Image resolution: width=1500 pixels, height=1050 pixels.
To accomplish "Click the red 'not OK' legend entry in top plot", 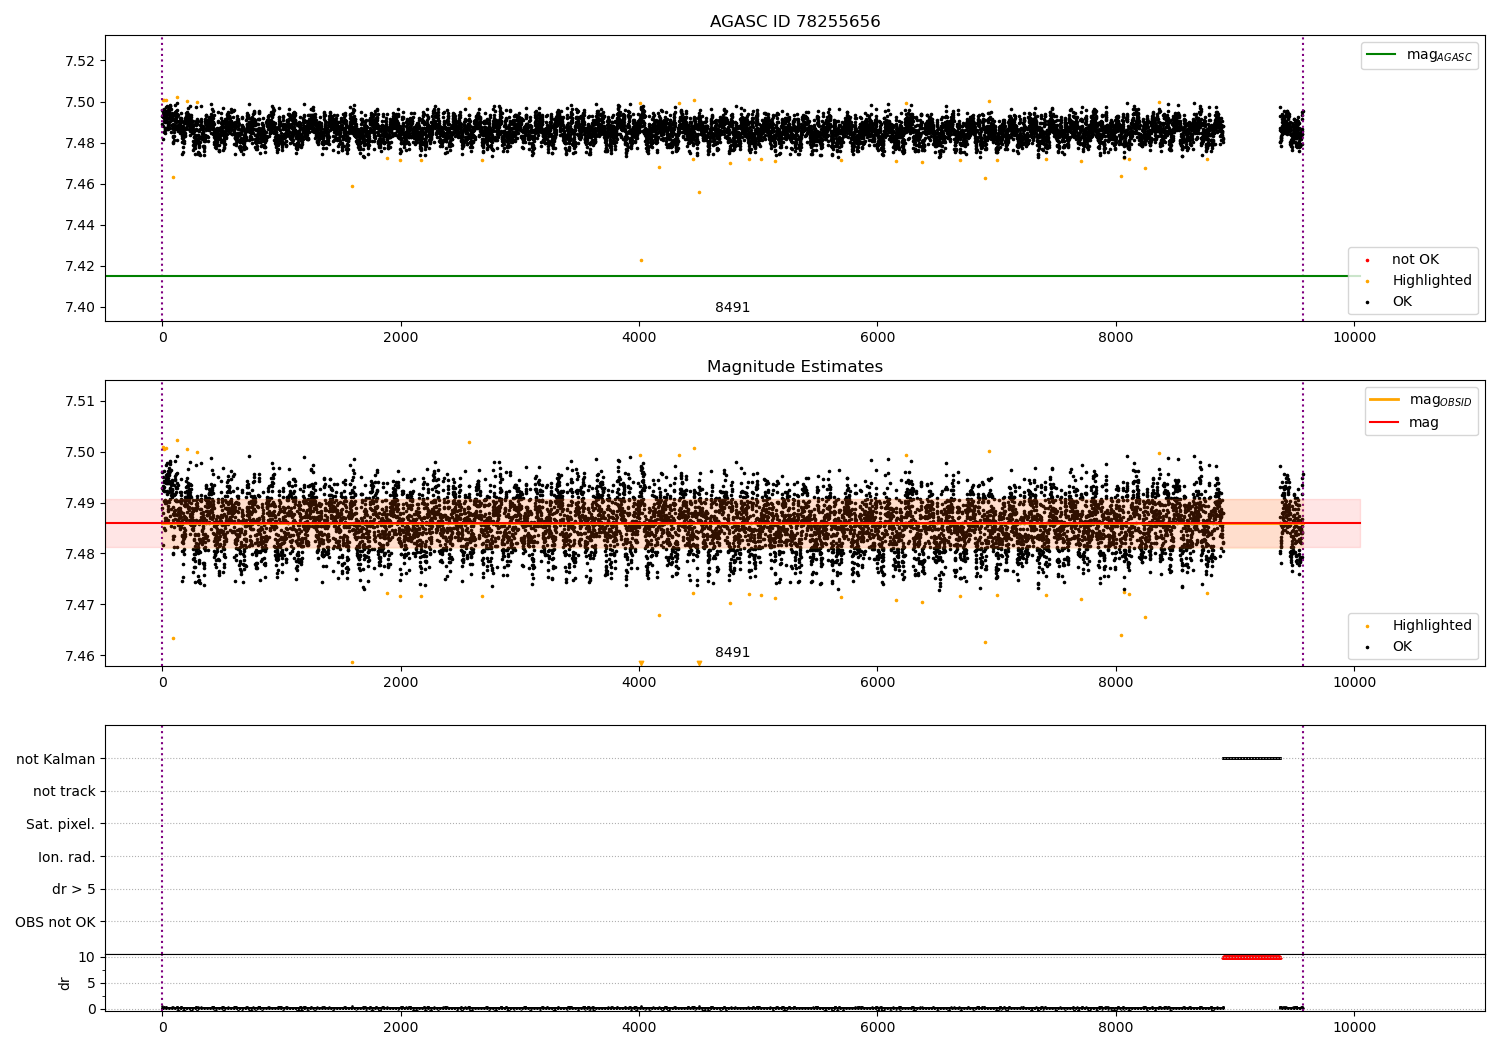I will (1403, 260).
